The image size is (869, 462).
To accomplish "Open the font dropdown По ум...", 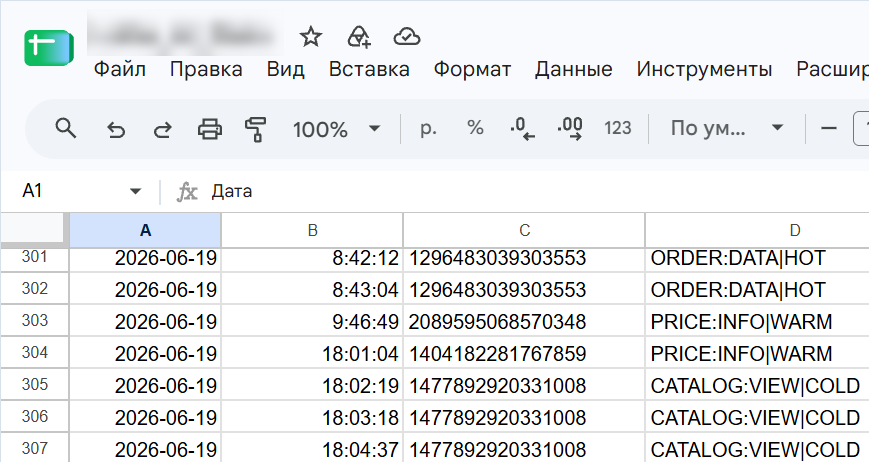I will [x=727, y=129].
